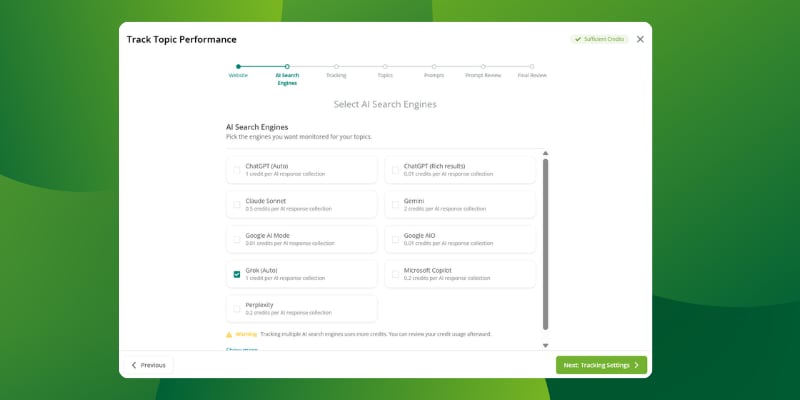The width and height of the screenshot is (800, 400).
Task: Check the Google AIO checkbox
Action: click(395, 239)
